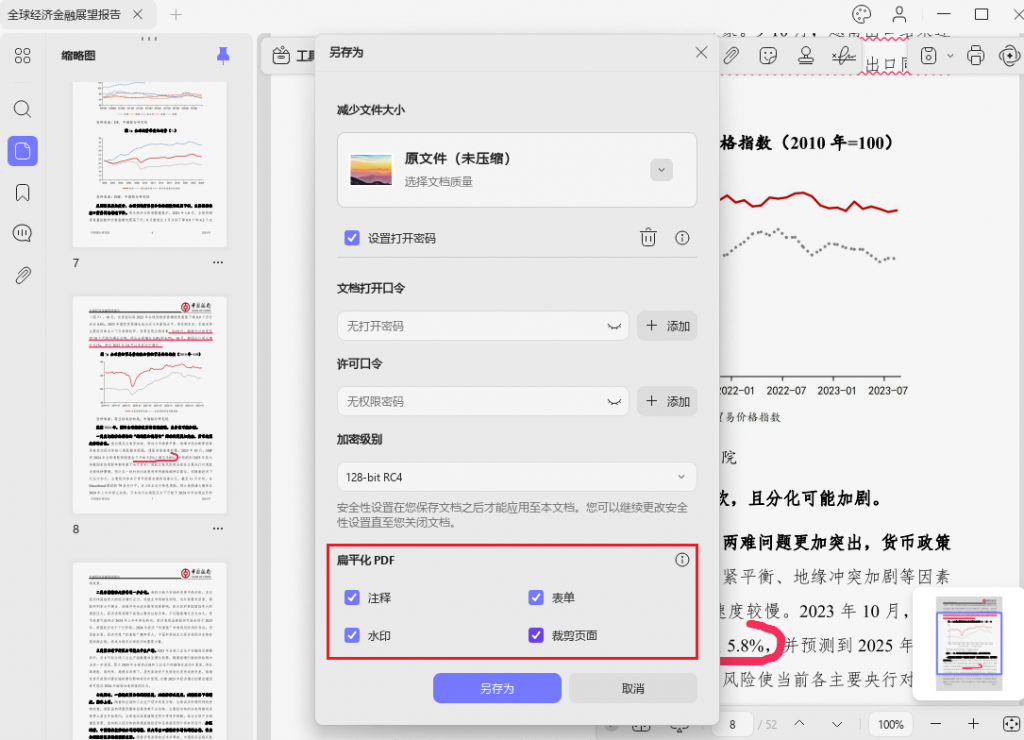
Task: Select the page 8 thumbnail
Action: 150,404
